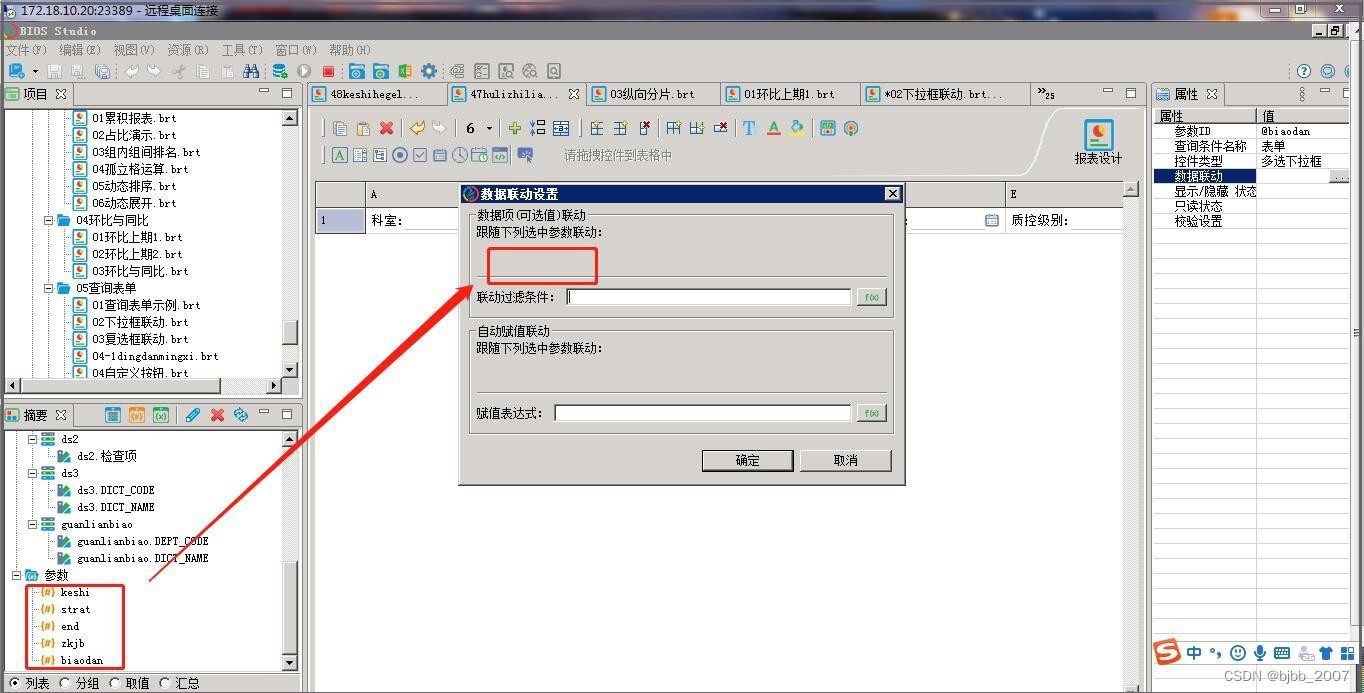1364x693 pixels.
Task: Click the fill color bucket icon
Action: 797,128
